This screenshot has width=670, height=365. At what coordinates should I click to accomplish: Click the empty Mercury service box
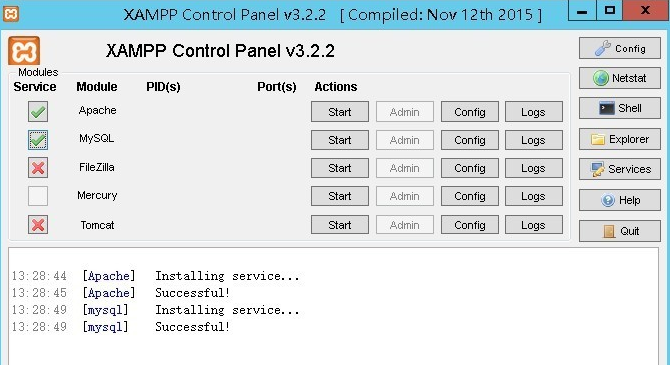(x=38, y=196)
